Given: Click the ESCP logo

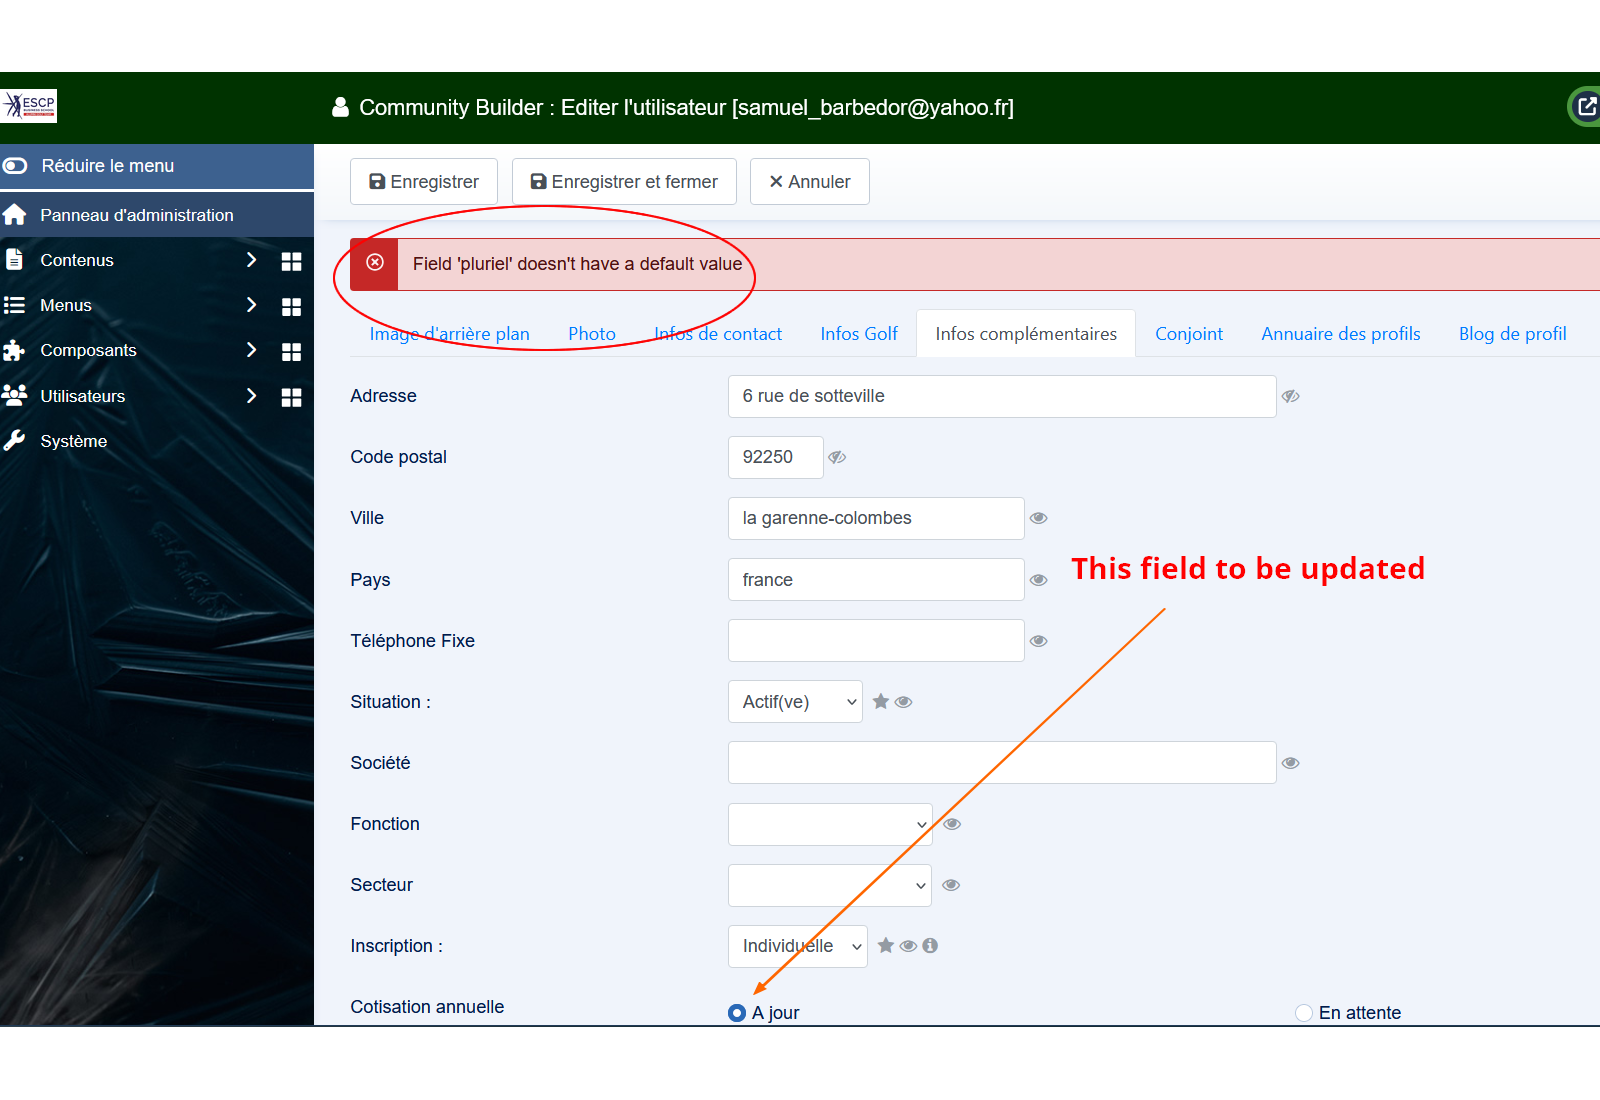Looking at the screenshot, I should [29, 106].
